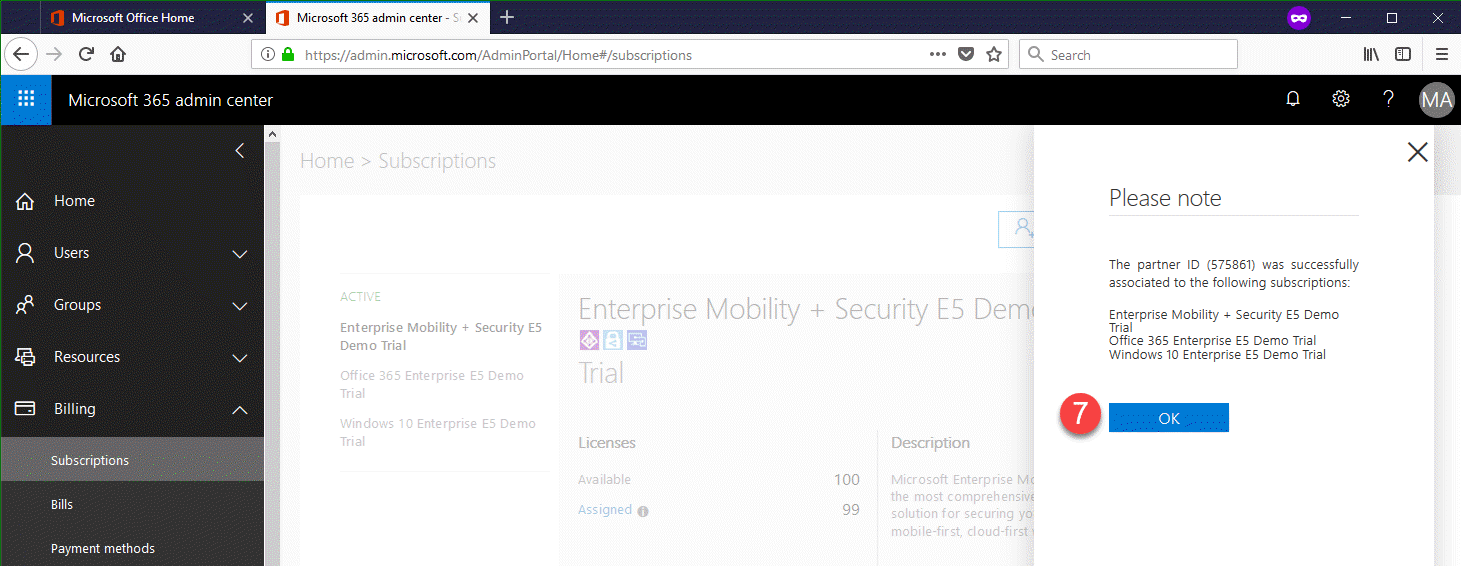The height and width of the screenshot is (566, 1461).
Task: Reload the current page
Action: [86, 54]
